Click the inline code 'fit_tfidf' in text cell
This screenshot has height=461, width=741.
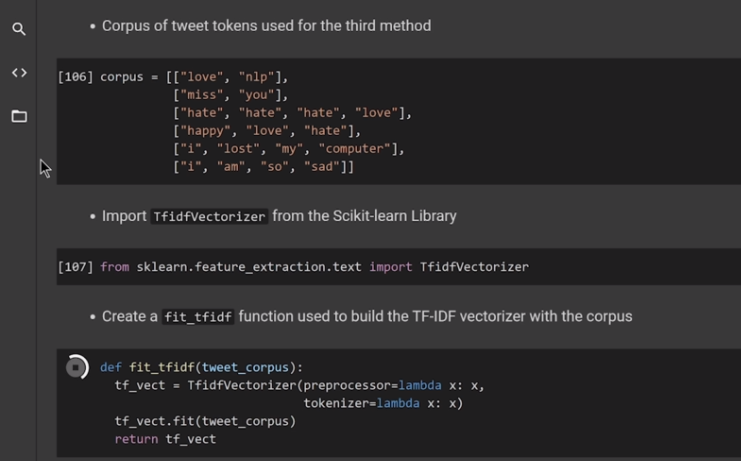coord(198,317)
